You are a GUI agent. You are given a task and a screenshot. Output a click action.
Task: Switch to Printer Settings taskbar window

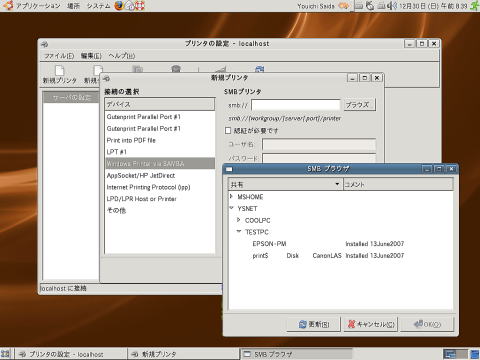tap(71, 354)
